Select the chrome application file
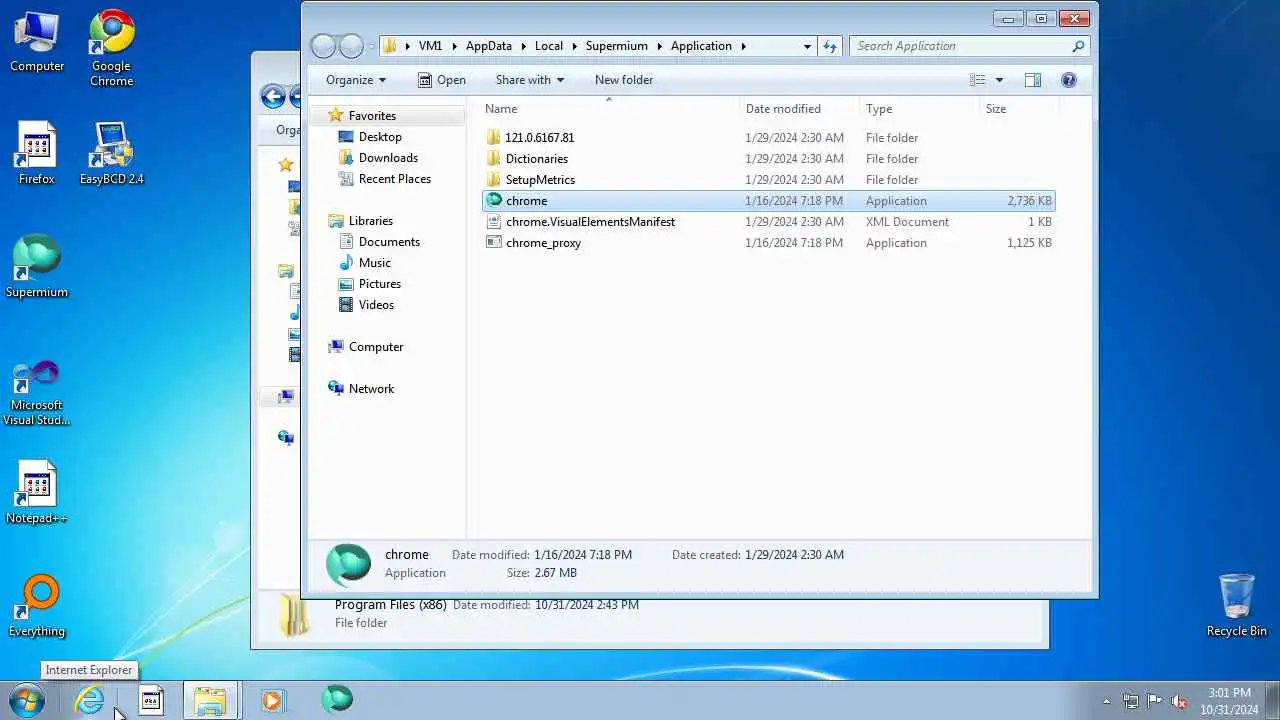This screenshot has height=720, width=1280. pyautogui.click(x=768, y=201)
